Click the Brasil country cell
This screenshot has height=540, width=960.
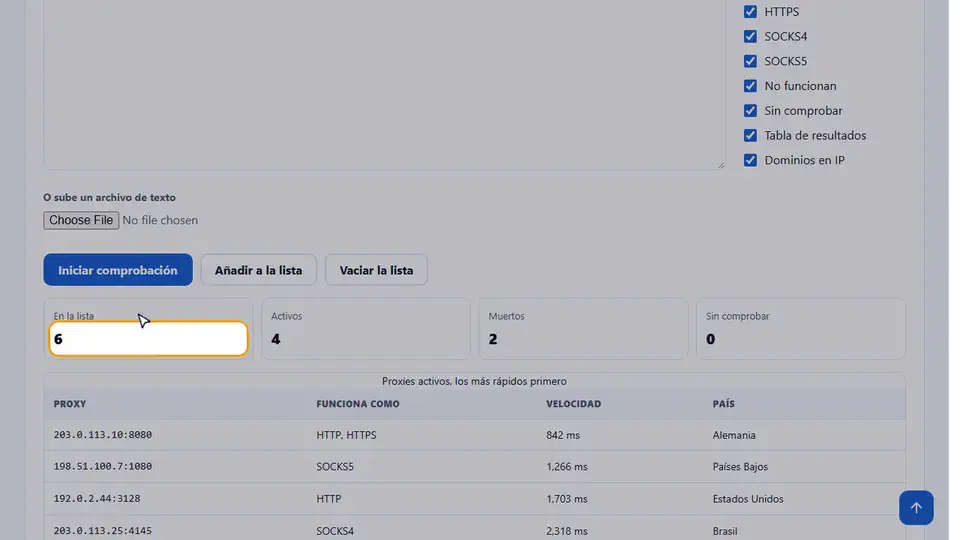(724, 531)
